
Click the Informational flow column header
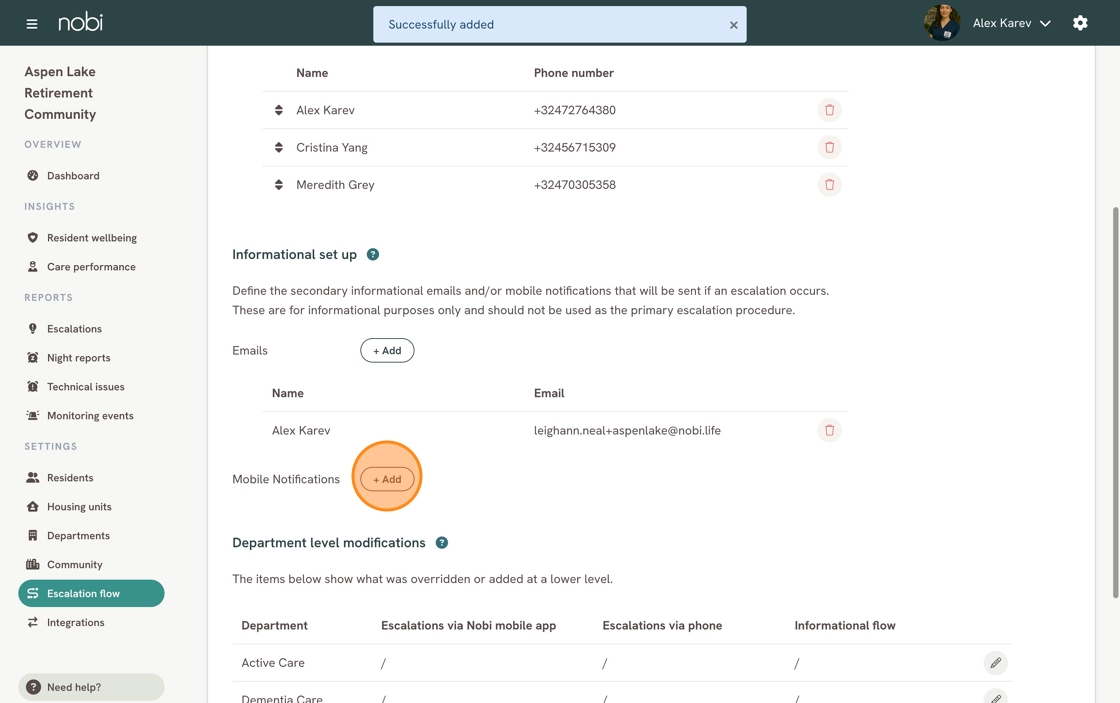point(845,626)
